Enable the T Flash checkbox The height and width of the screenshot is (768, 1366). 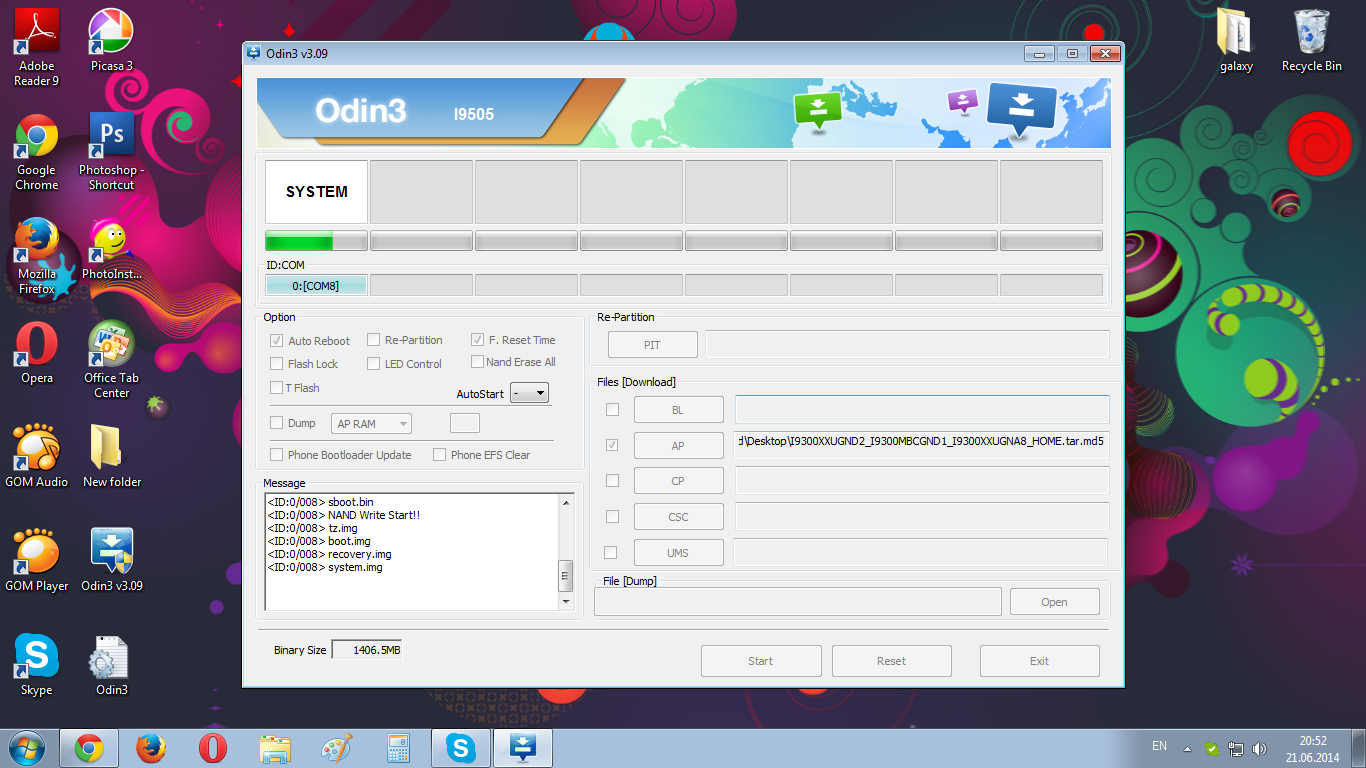tap(277, 388)
